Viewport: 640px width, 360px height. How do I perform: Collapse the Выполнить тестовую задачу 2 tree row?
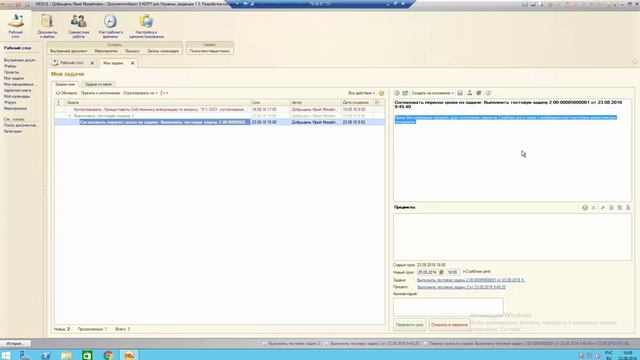[x=69, y=116]
